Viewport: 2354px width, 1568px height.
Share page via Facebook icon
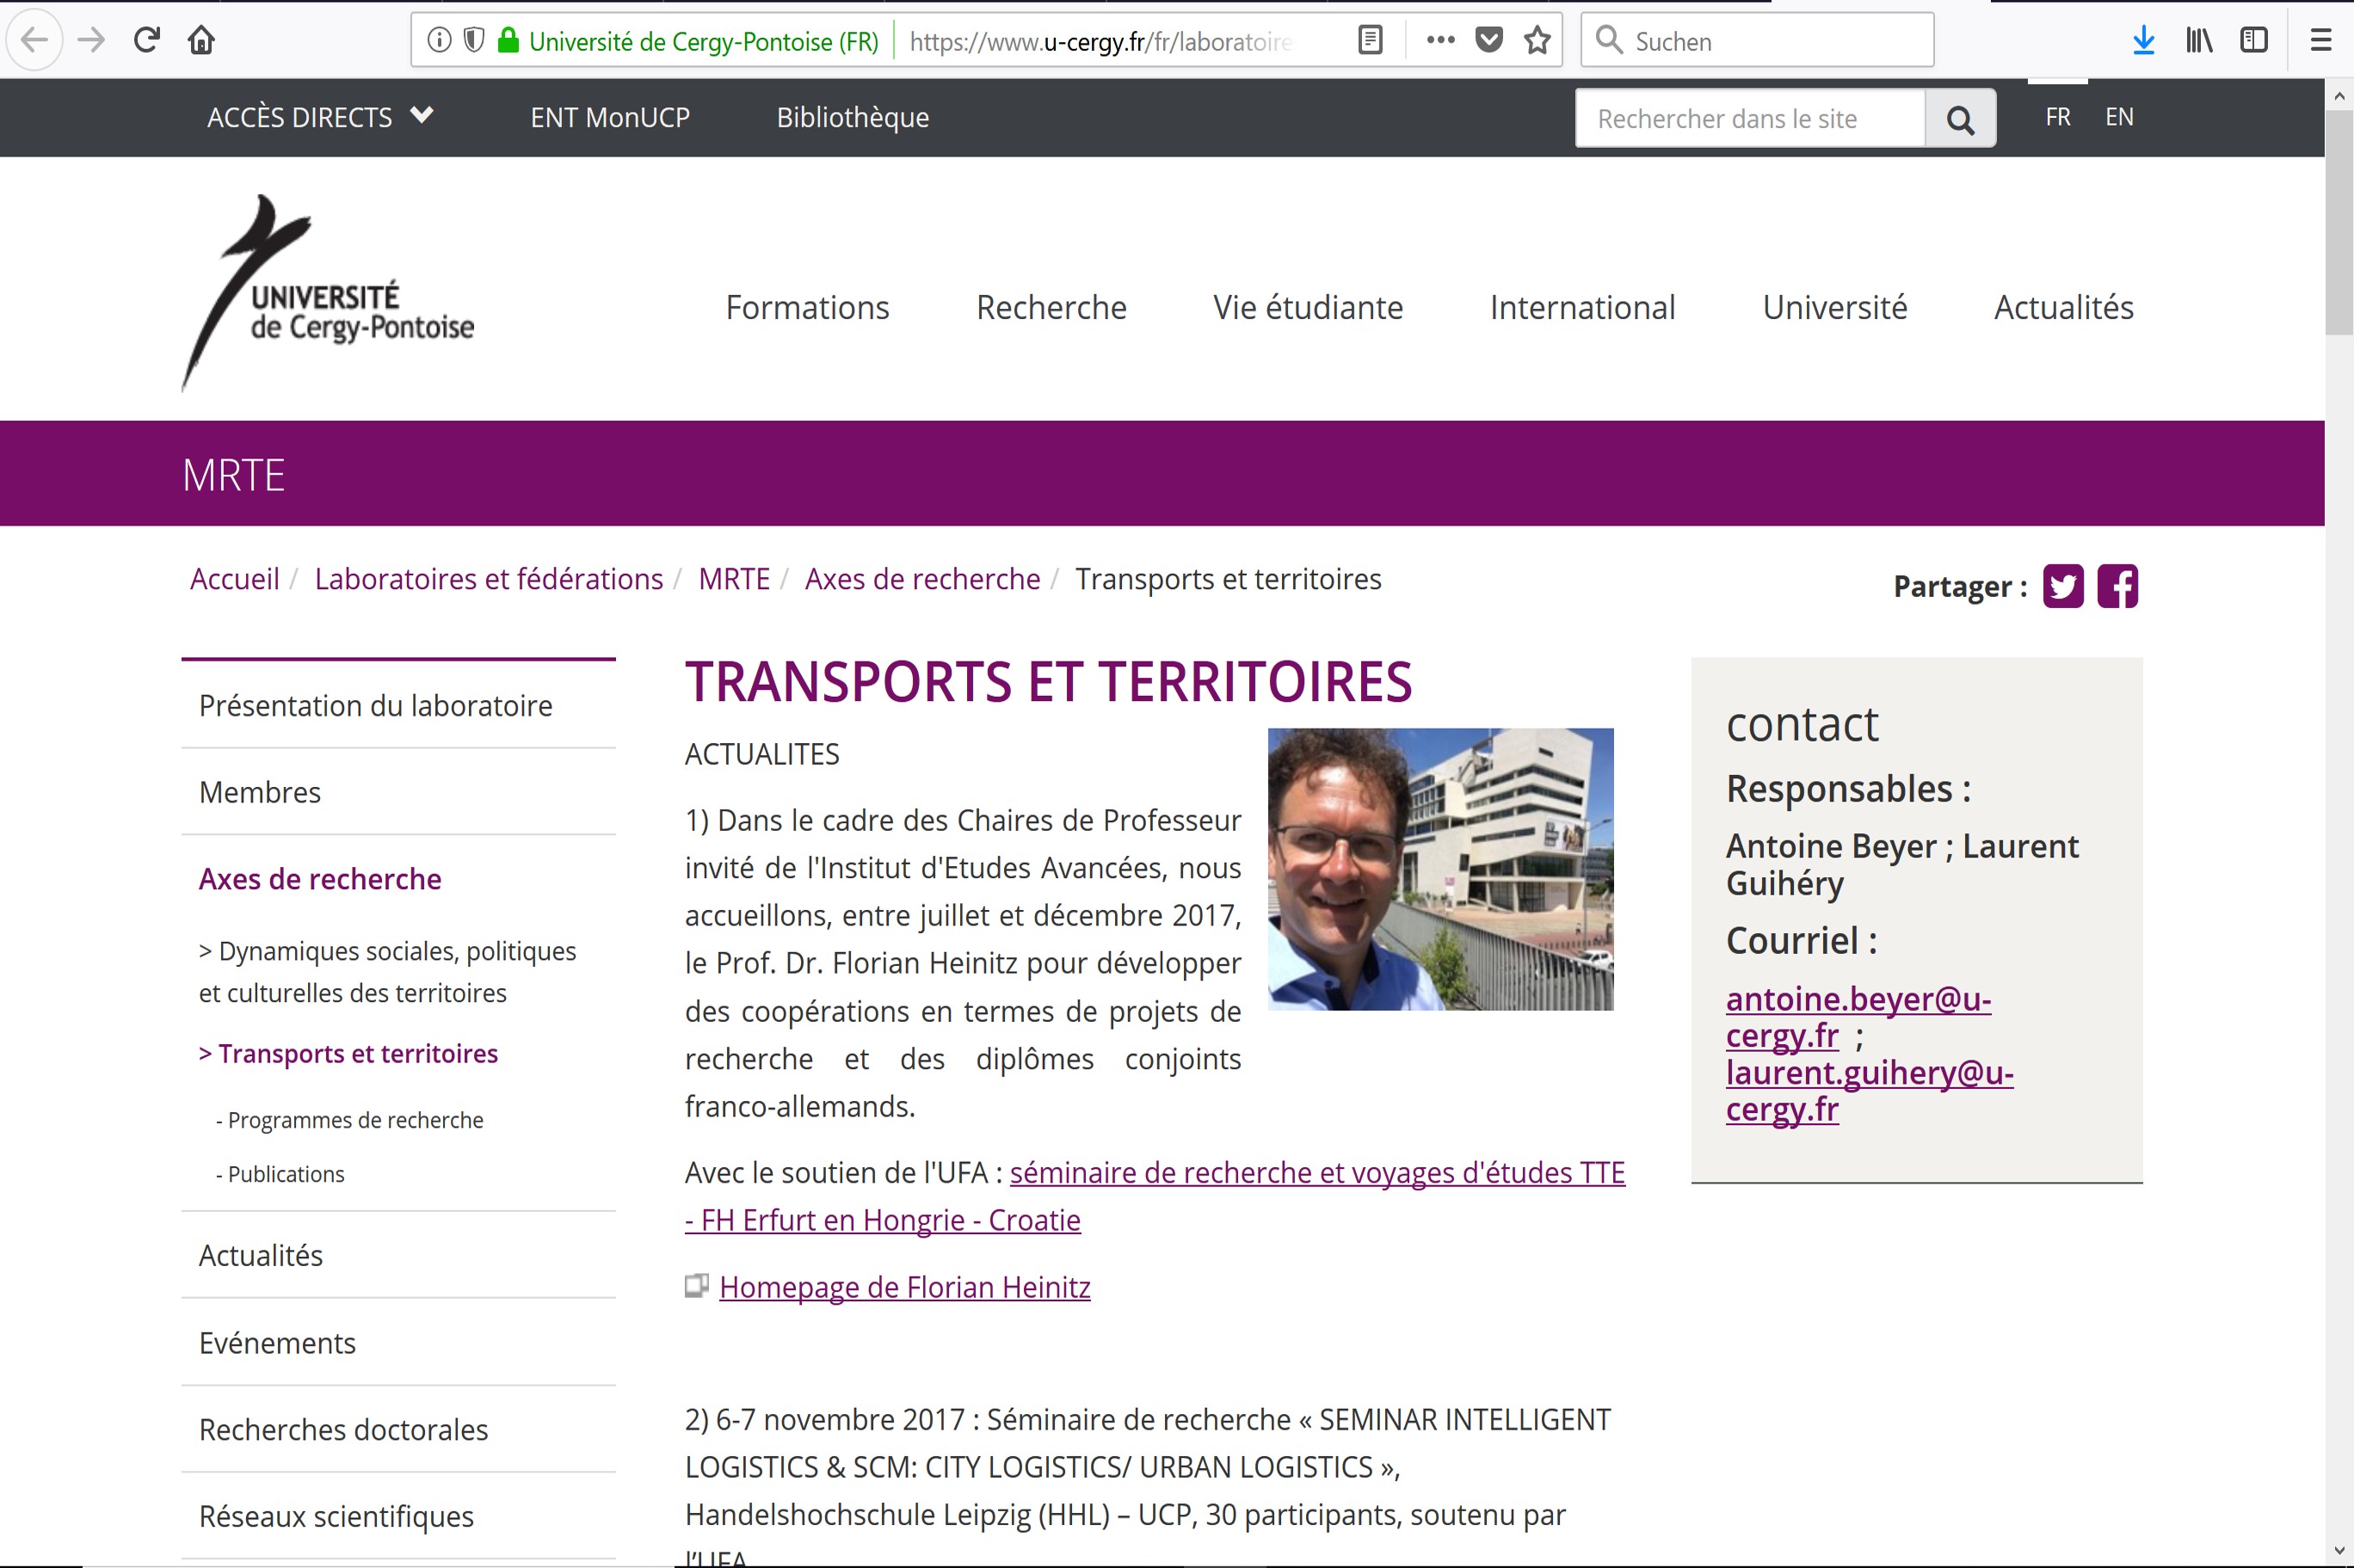click(2117, 586)
